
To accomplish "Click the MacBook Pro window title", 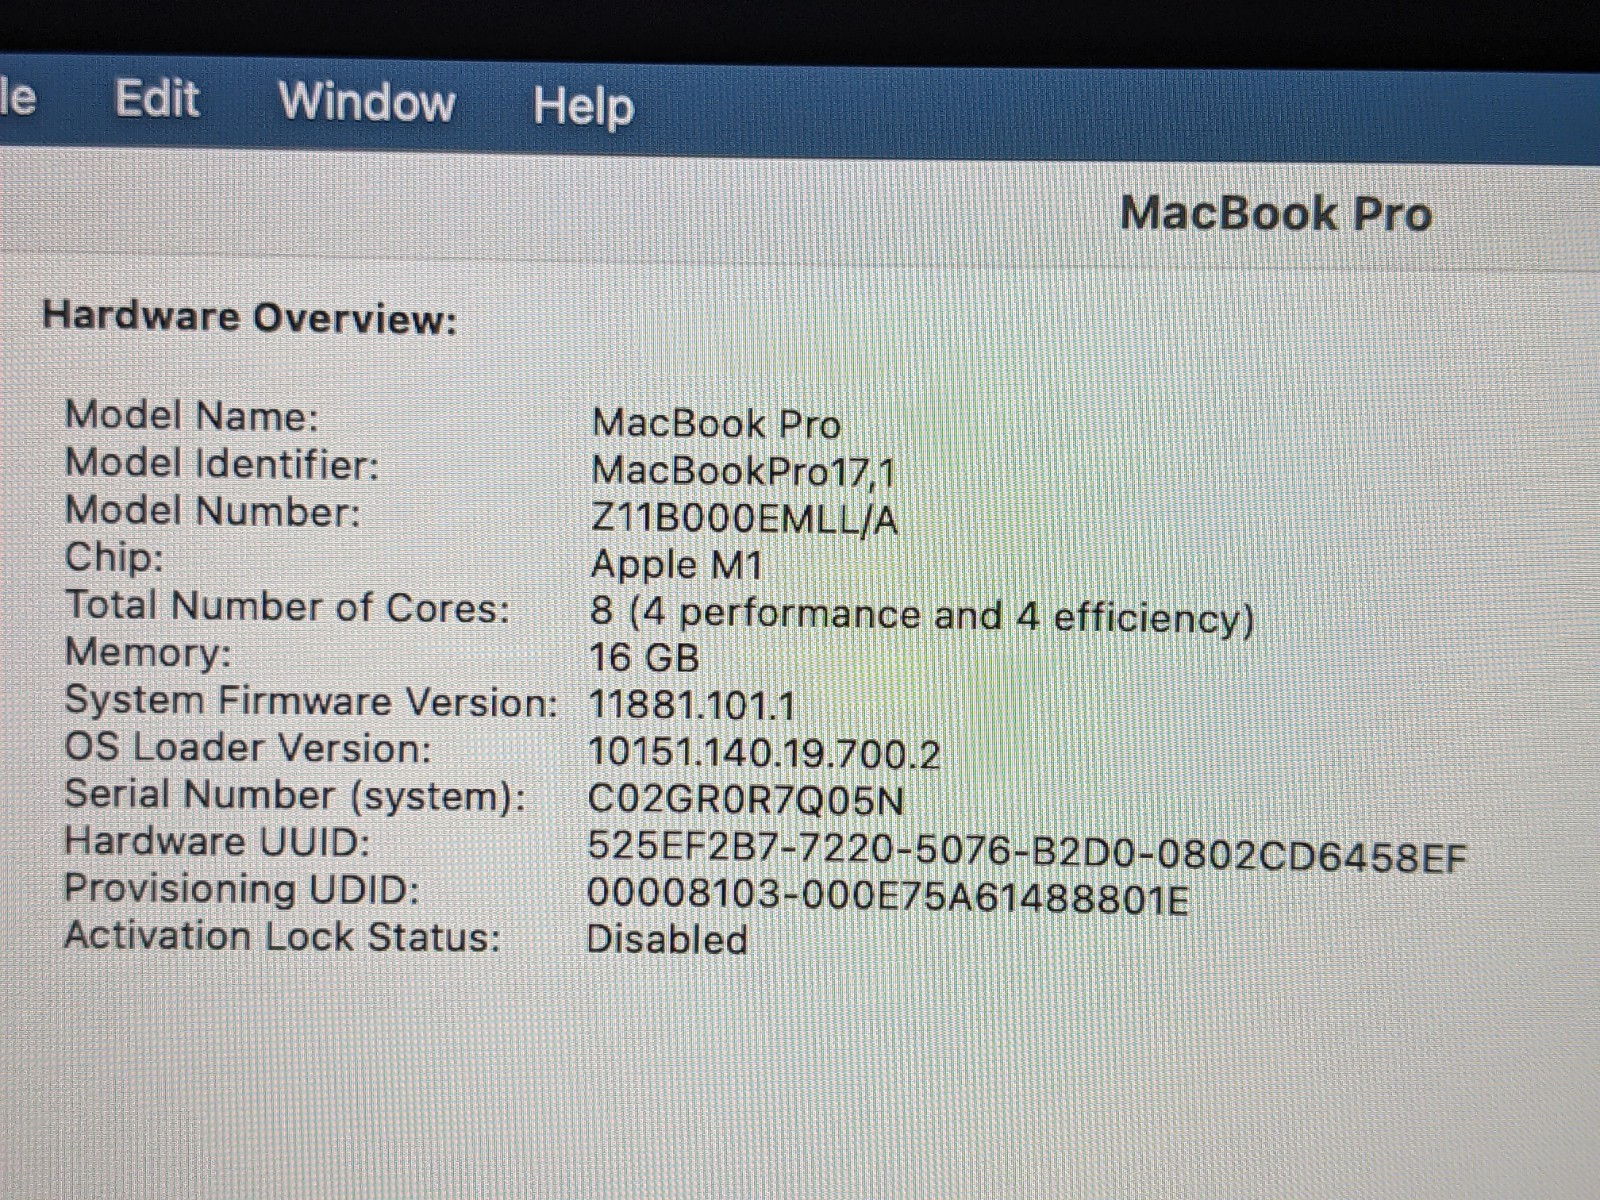I will click(1276, 214).
